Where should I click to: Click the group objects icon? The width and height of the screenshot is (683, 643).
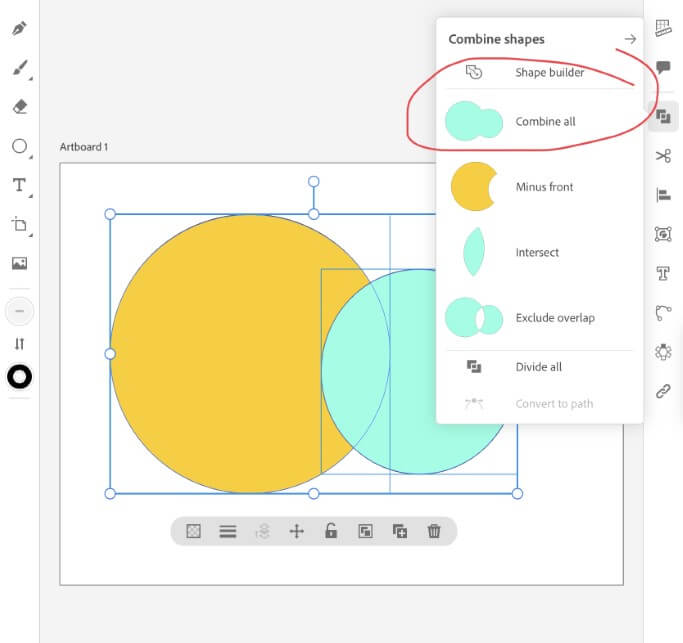[x=365, y=531]
